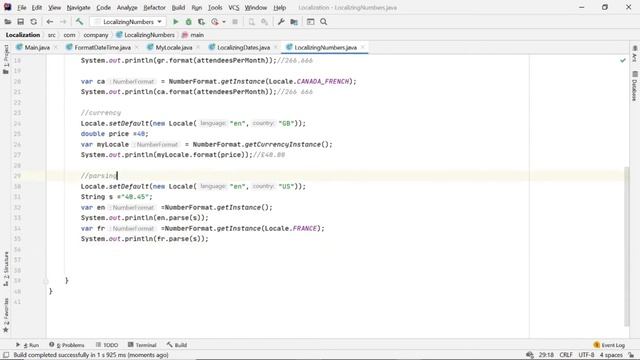Viewport: 640px width, 360px height.
Task: Open the LocalizingNumbers run configuration dropdown
Action: pyautogui.click(x=128, y=22)
